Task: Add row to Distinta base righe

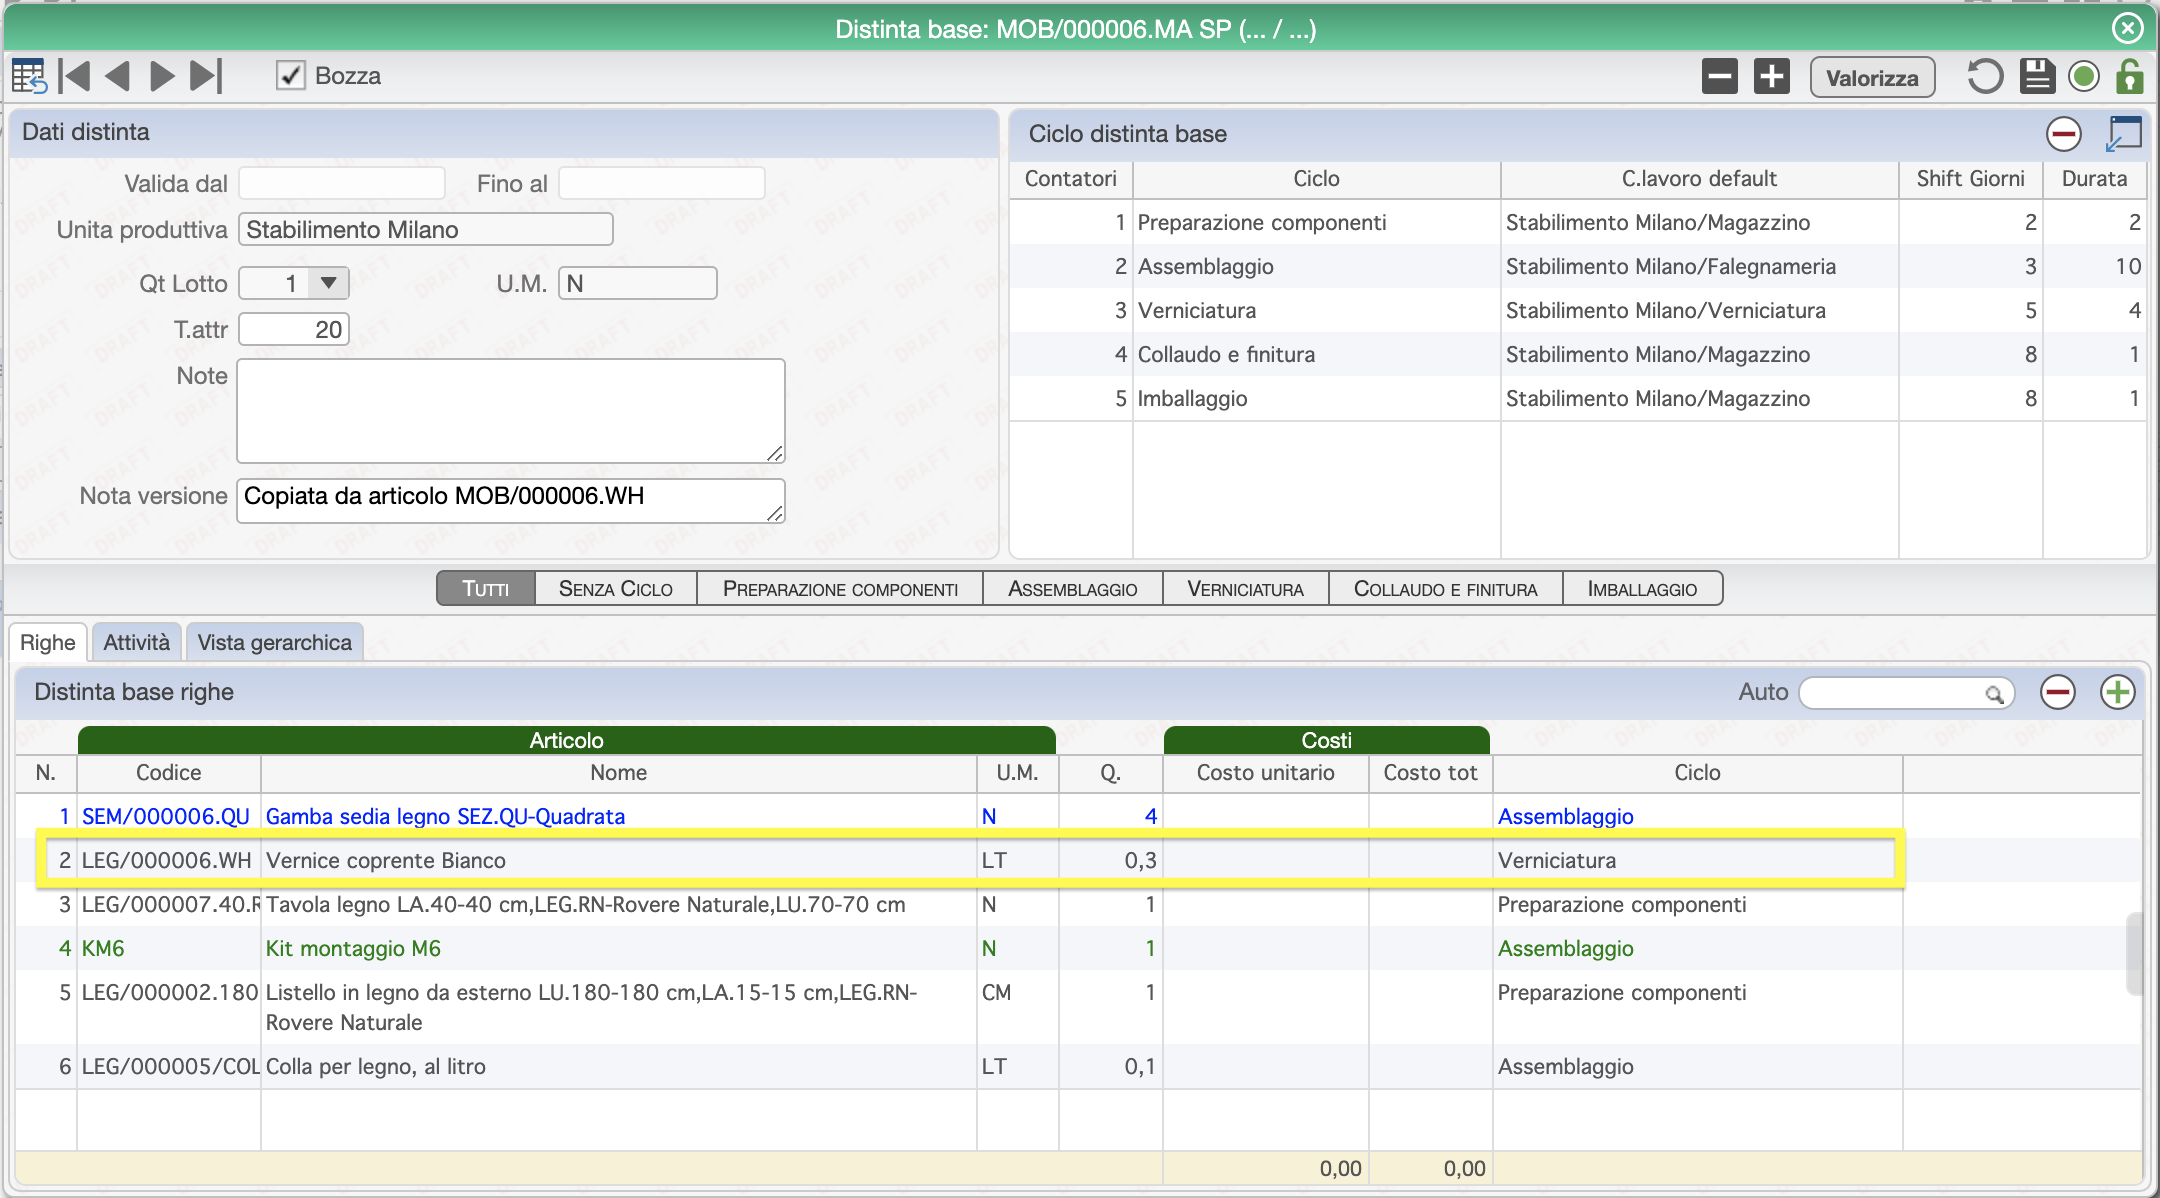Action: pyautogui.click(x=2118, y=692)
